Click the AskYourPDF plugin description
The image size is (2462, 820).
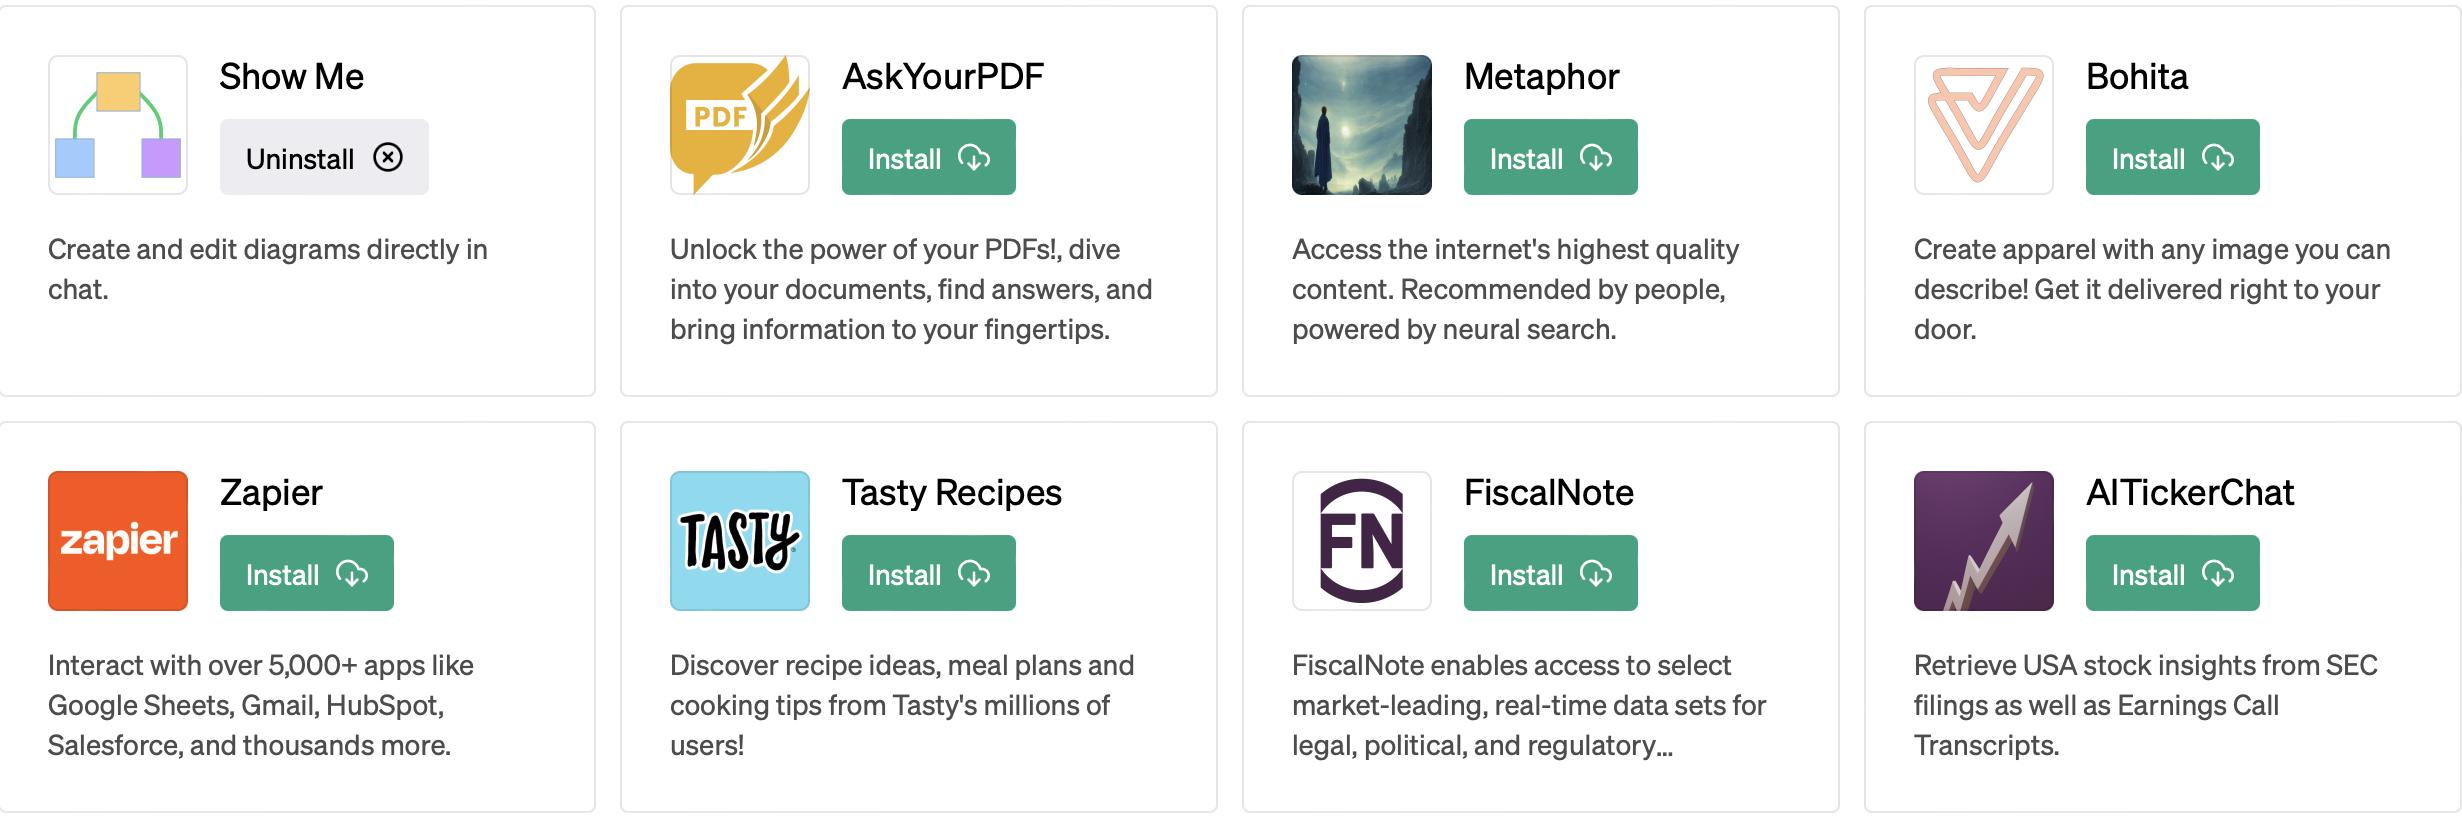[910, 289]
